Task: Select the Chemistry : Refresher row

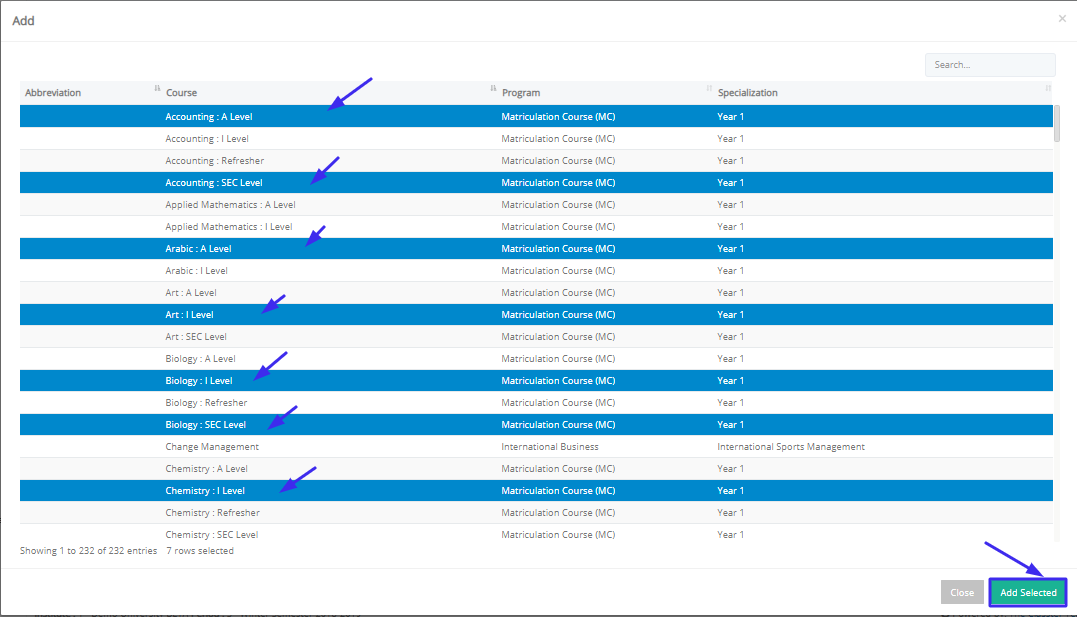Action: pos(536,513)
